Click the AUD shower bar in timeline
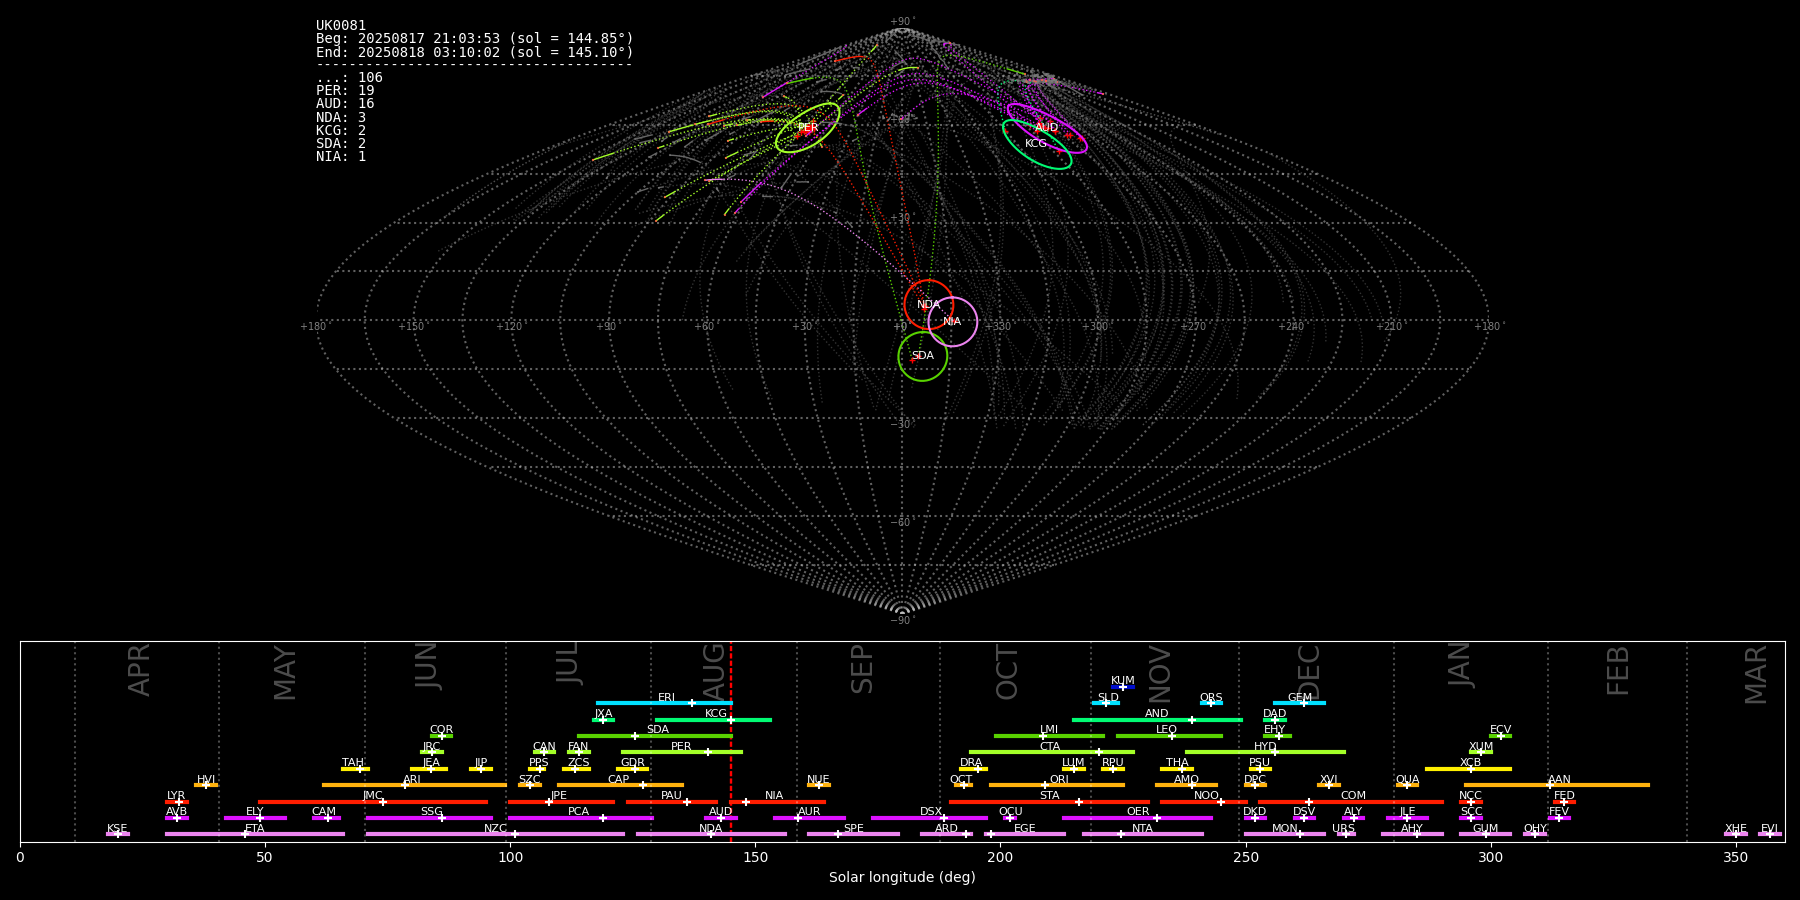The height and width of the screenshot is (900, 1800). point(721,818)
